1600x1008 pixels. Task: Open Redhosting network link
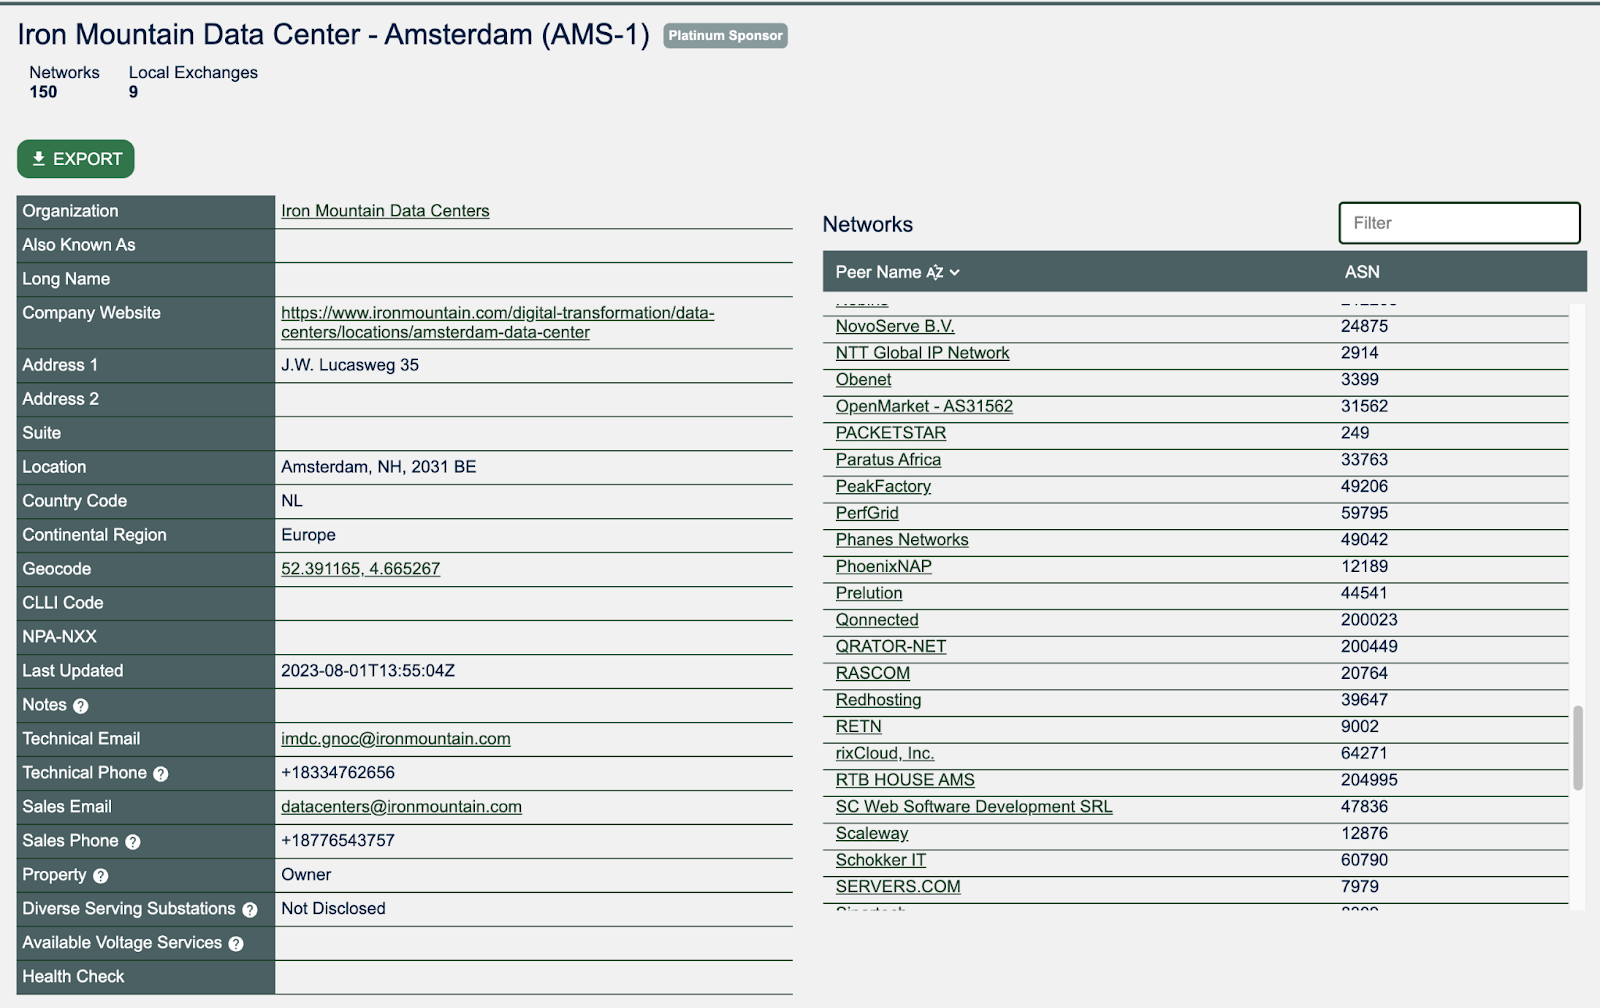(x=879, y=700)
